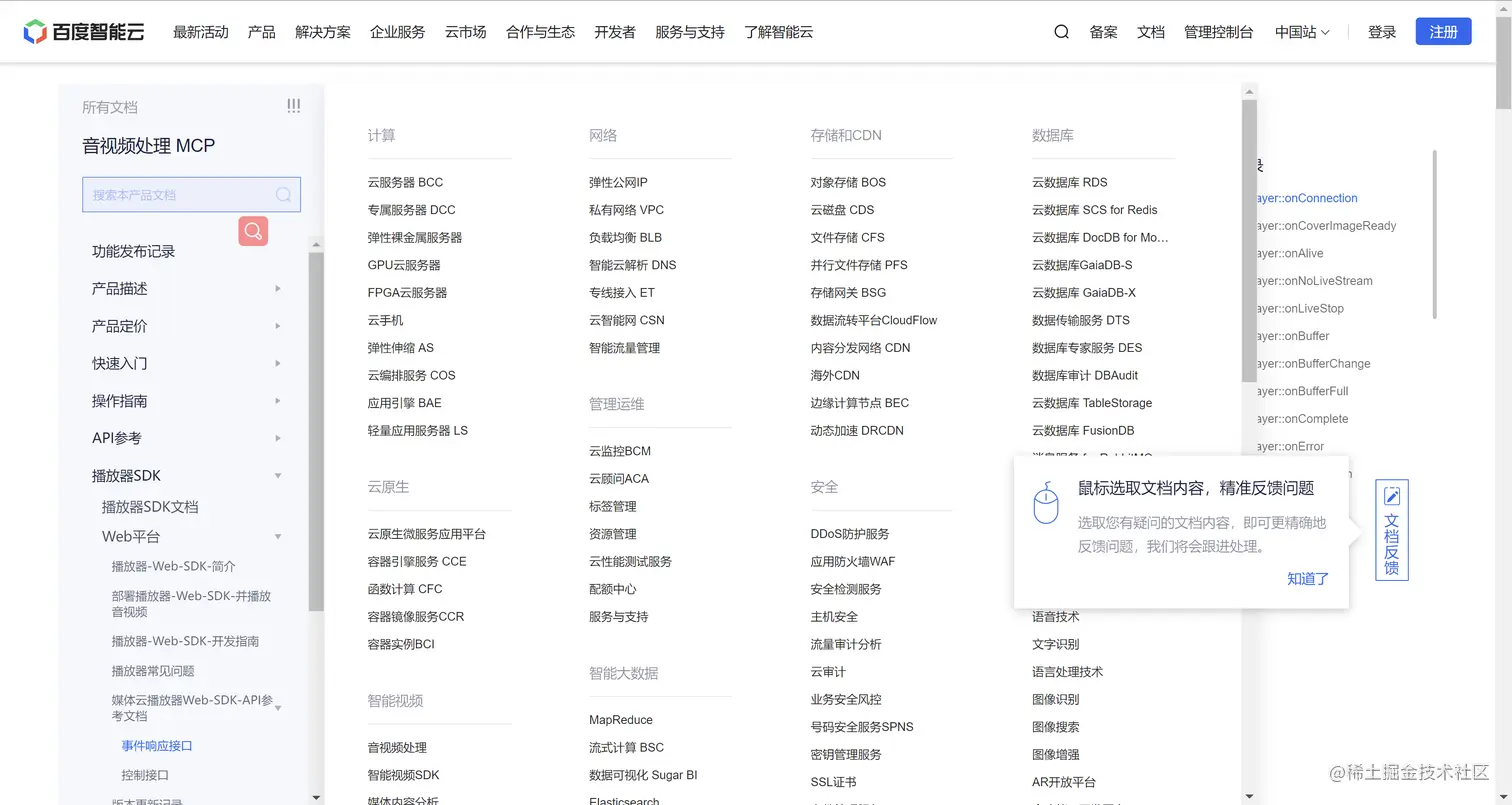Image resolution: width=1512 pixels, height=805 pixels.
Task: Click the mouse icon in feedback tooltip
Action: click(1046, 502)
